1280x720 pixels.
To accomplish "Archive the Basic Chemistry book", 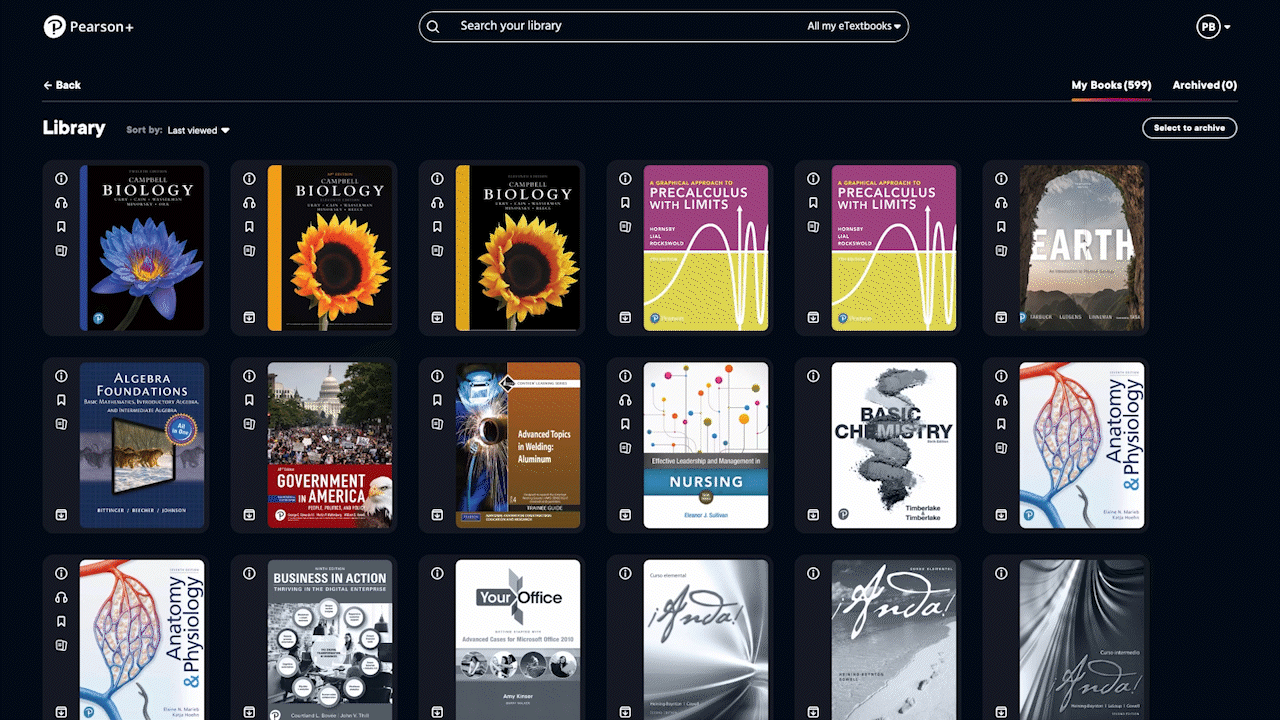I will tap(813, 515).
